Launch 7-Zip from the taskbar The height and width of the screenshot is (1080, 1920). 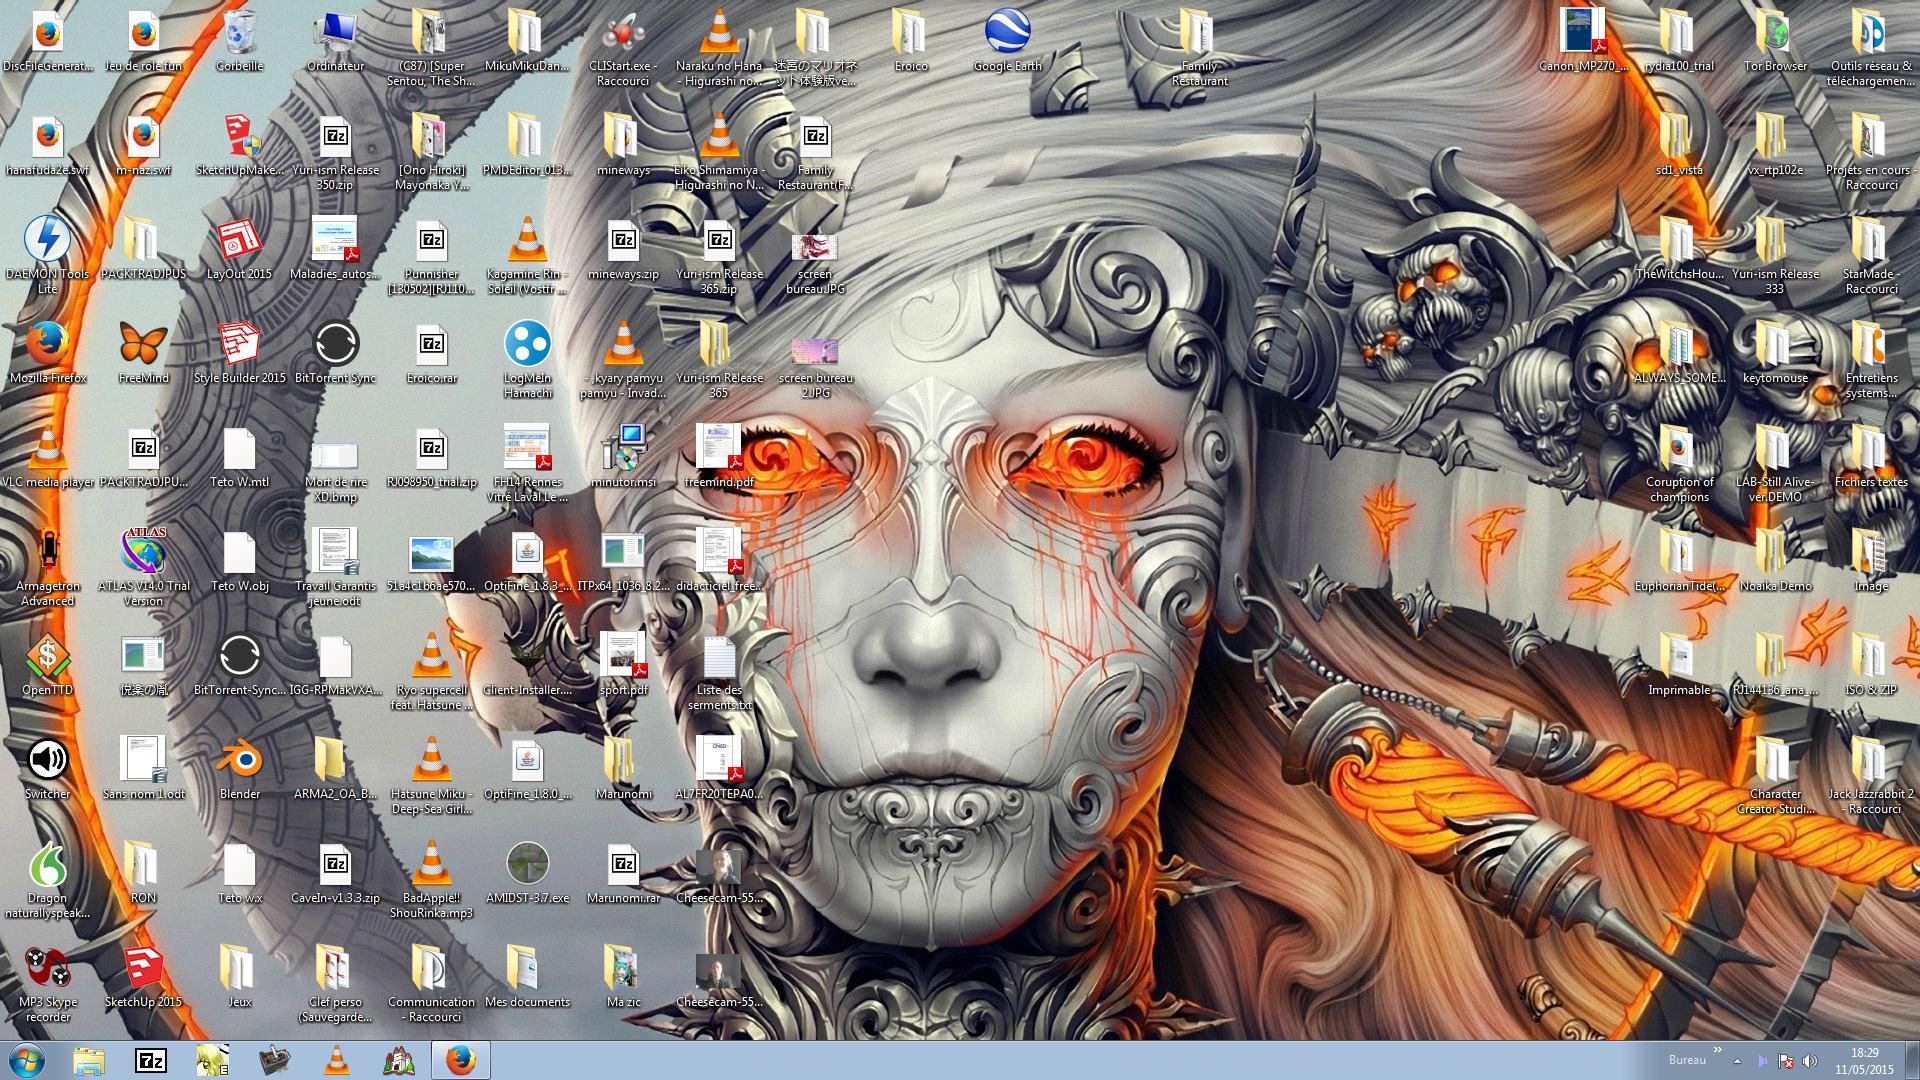151,1060
